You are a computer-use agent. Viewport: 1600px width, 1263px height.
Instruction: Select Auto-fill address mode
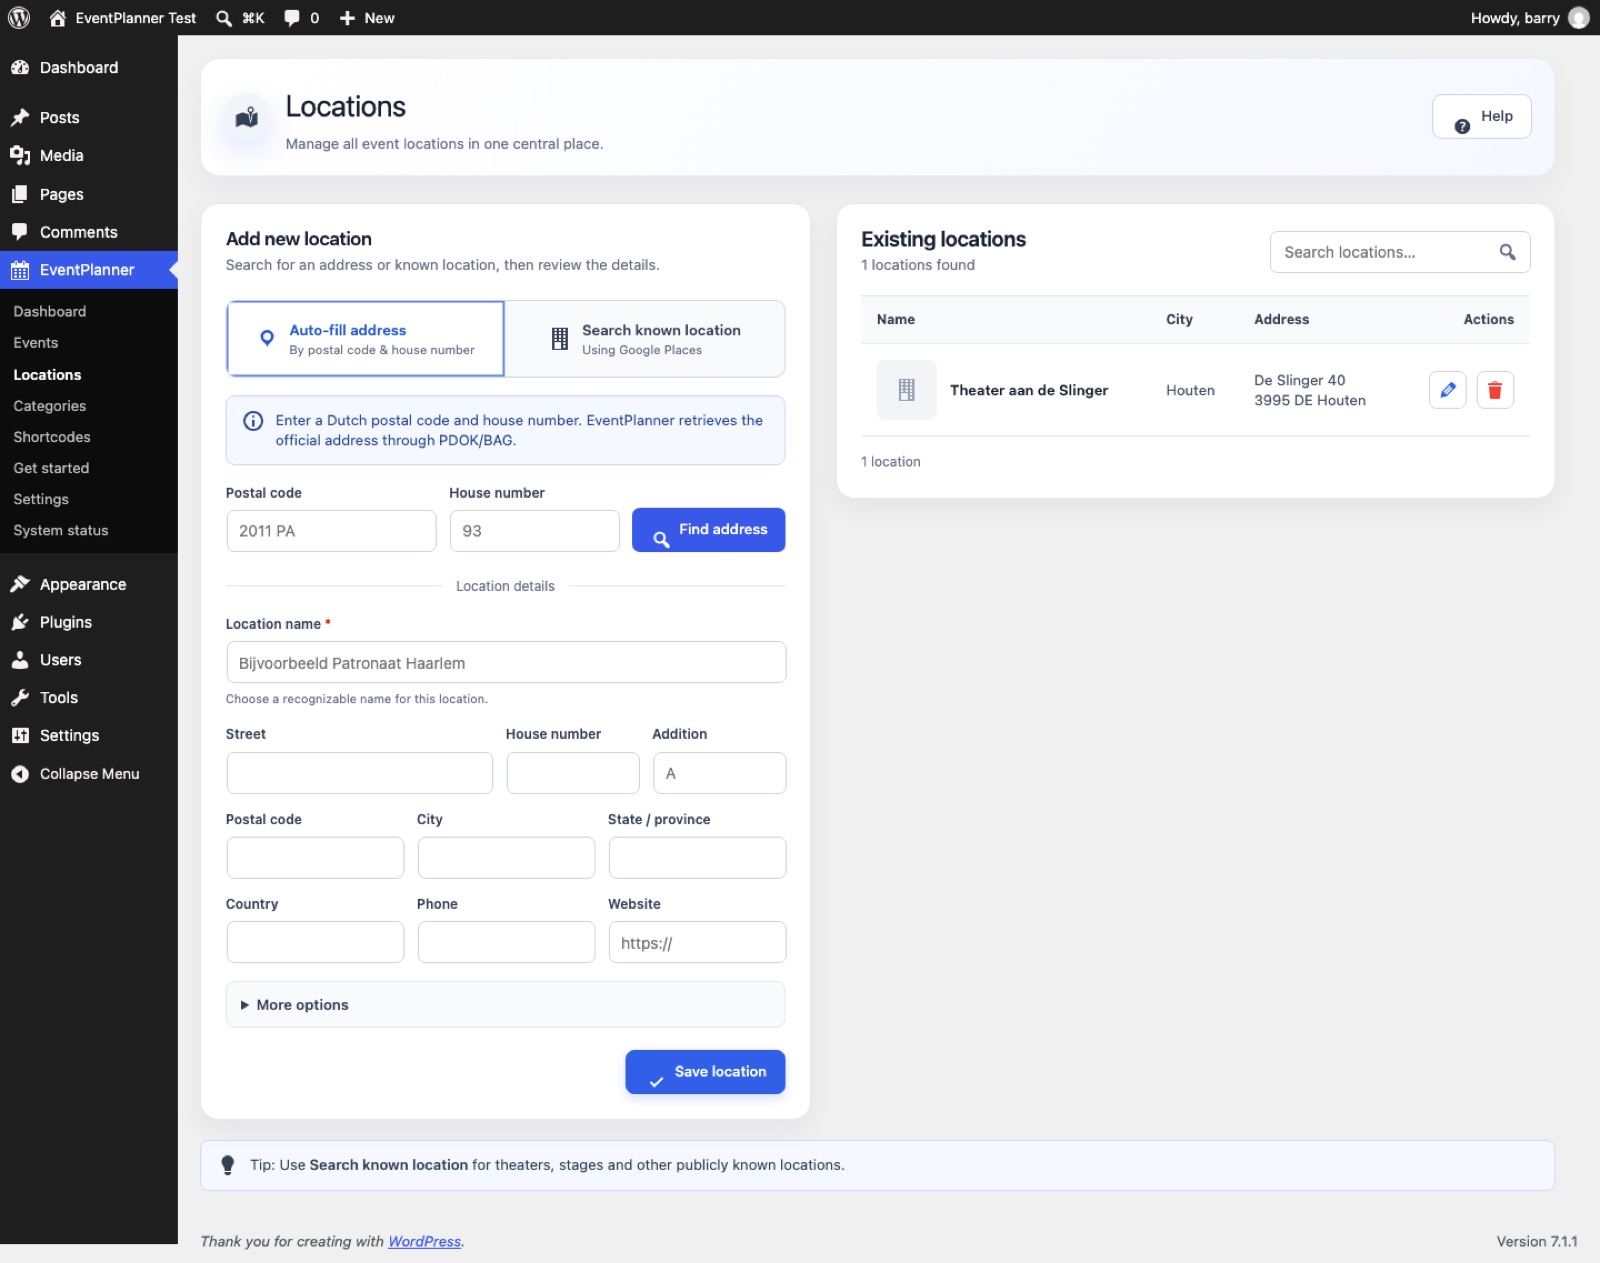(366, 339)
